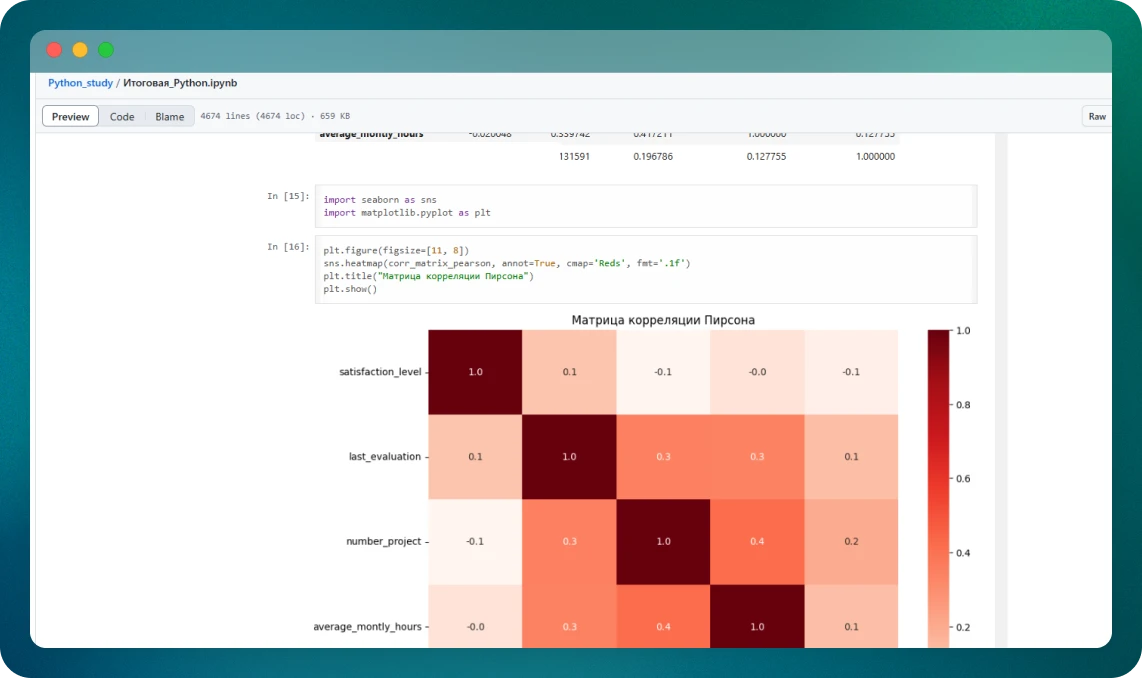Maximize the window with the green button

(106, 50)
